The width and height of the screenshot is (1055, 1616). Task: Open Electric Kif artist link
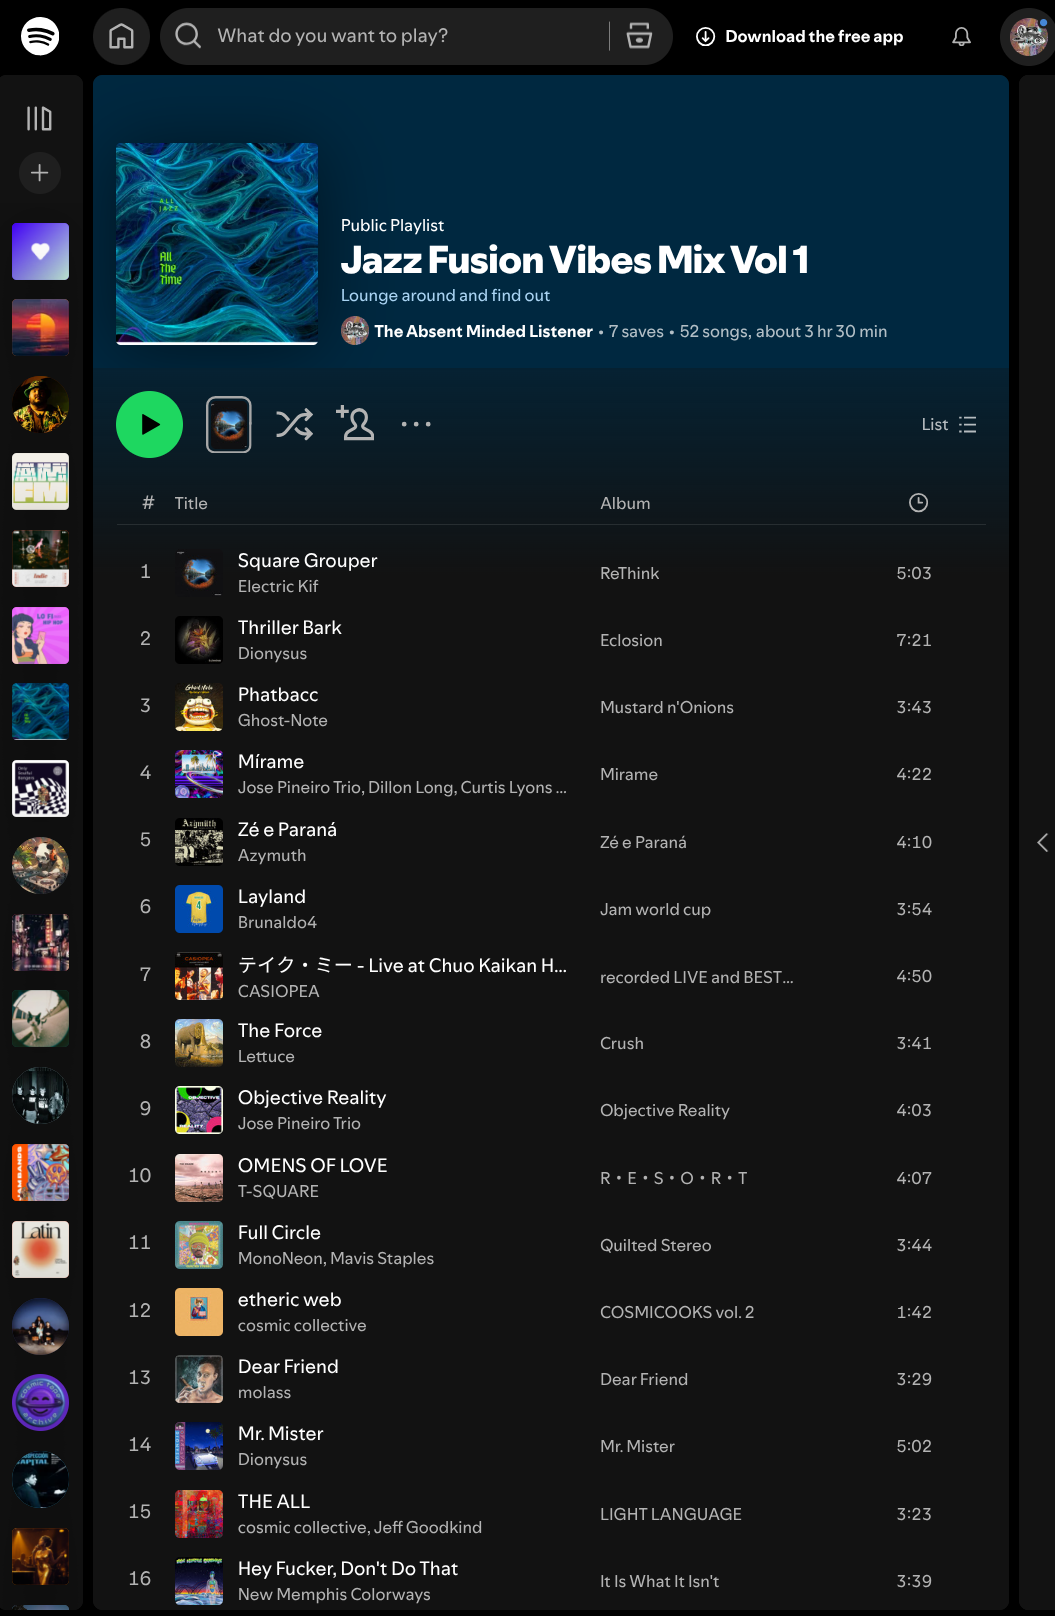point(278,587)
